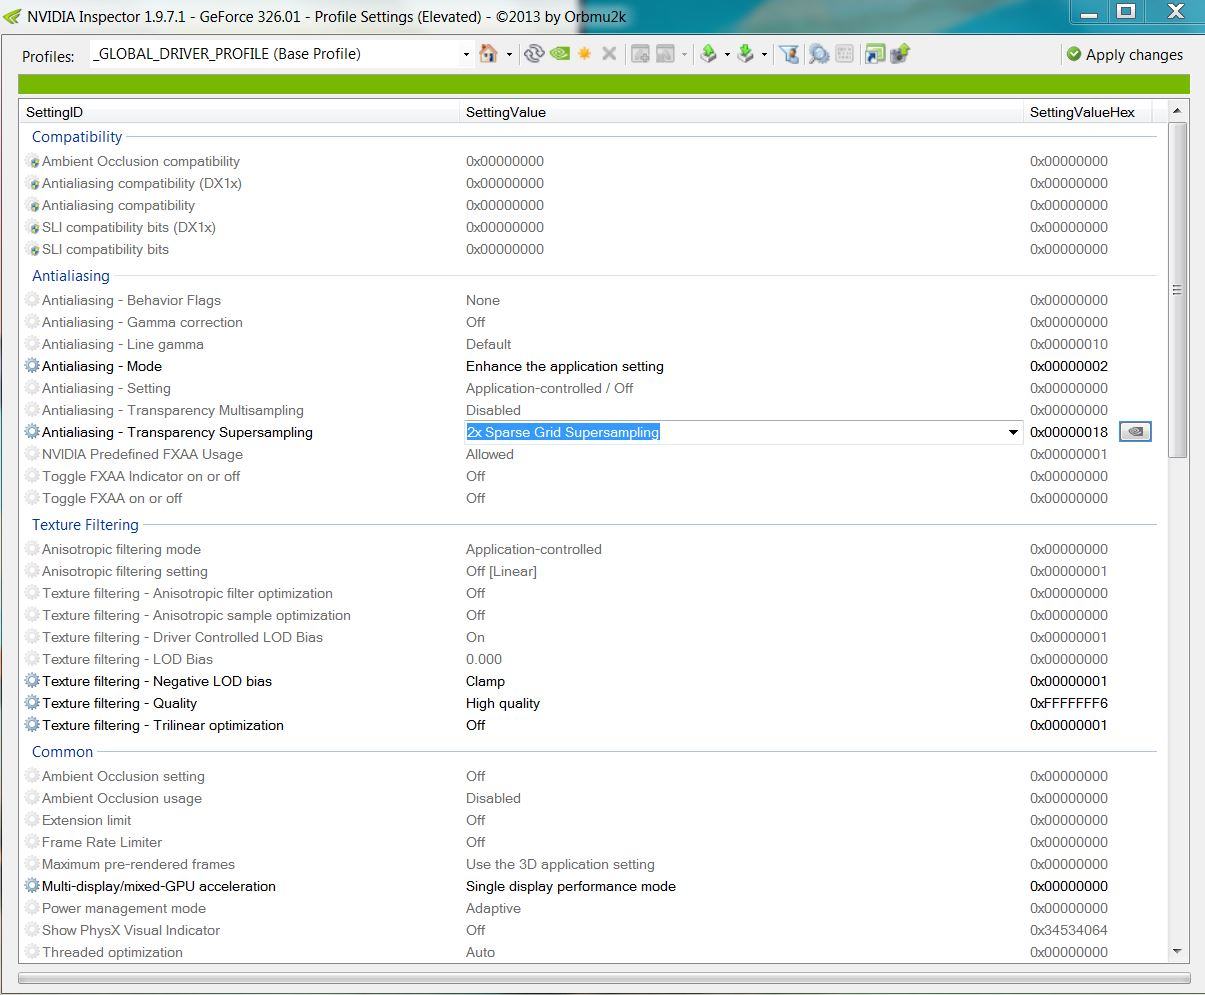Click gear icon of Negative LOD bias row
The image size is (1205, 995).
pyautogui.click(x=32, y=681)
